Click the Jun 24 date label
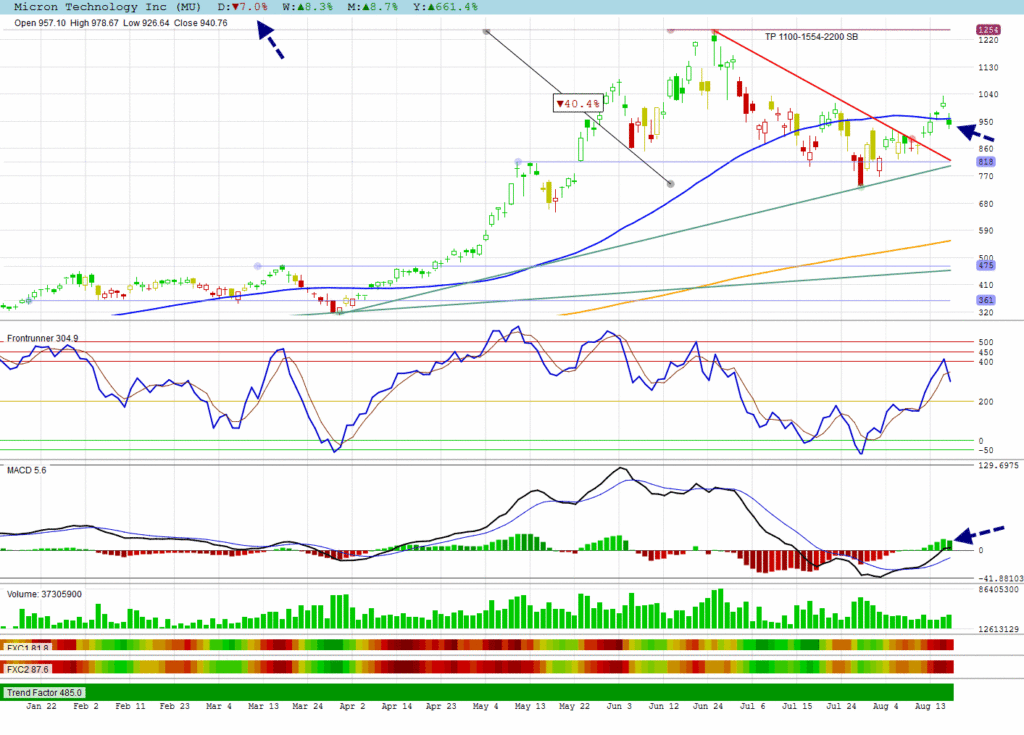Image resolution: width=1024 pixels, height=735 pixels. [708, 706]
